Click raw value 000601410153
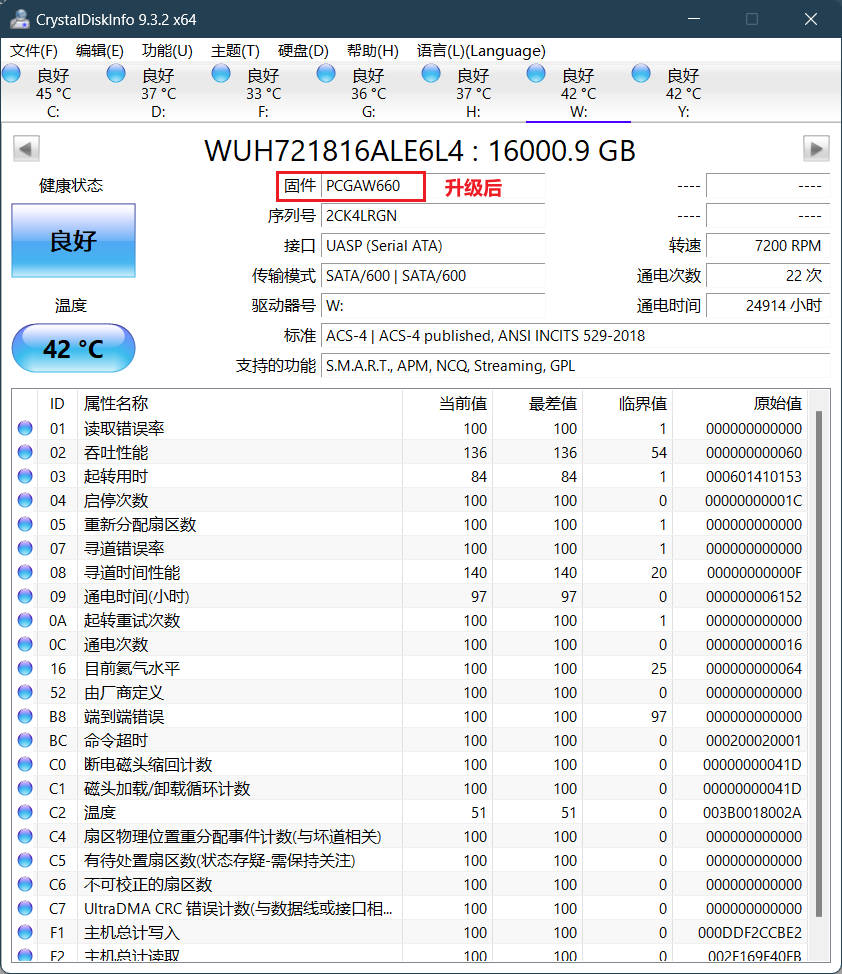Image resolution: width=842 pixels, height=974 pixels. pos(754,476)
